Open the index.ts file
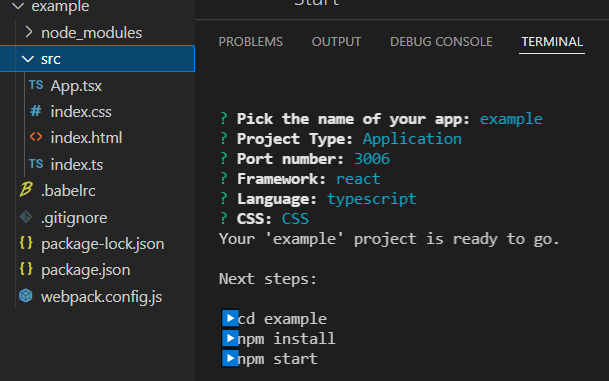This screenshot has height=381, width=609. [x=77, y=165]
